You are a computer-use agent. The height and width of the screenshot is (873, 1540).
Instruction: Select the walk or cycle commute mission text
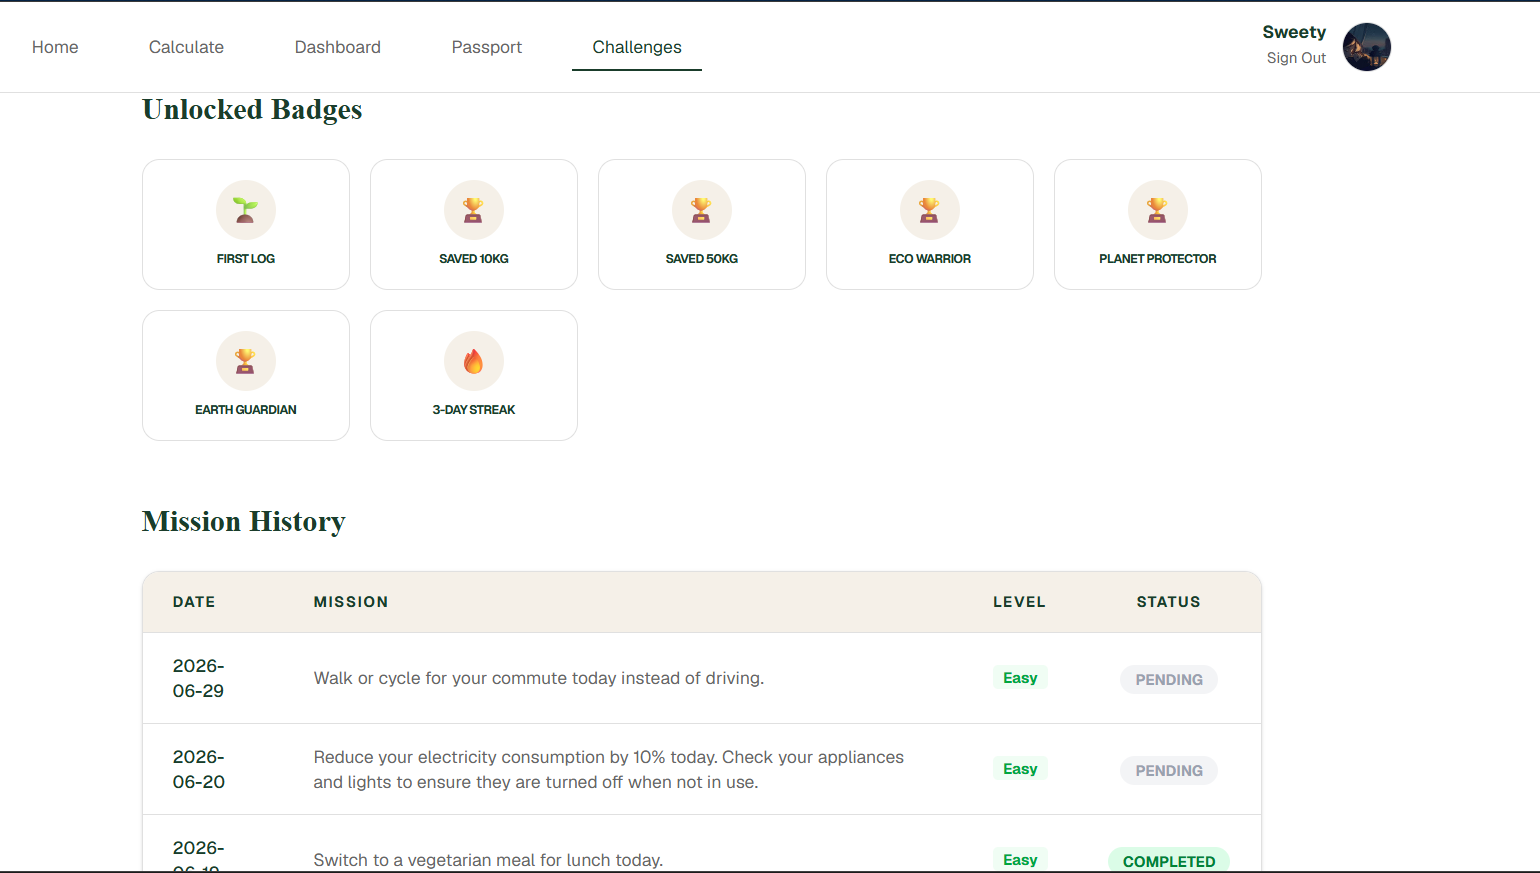[x=539, y=678]
